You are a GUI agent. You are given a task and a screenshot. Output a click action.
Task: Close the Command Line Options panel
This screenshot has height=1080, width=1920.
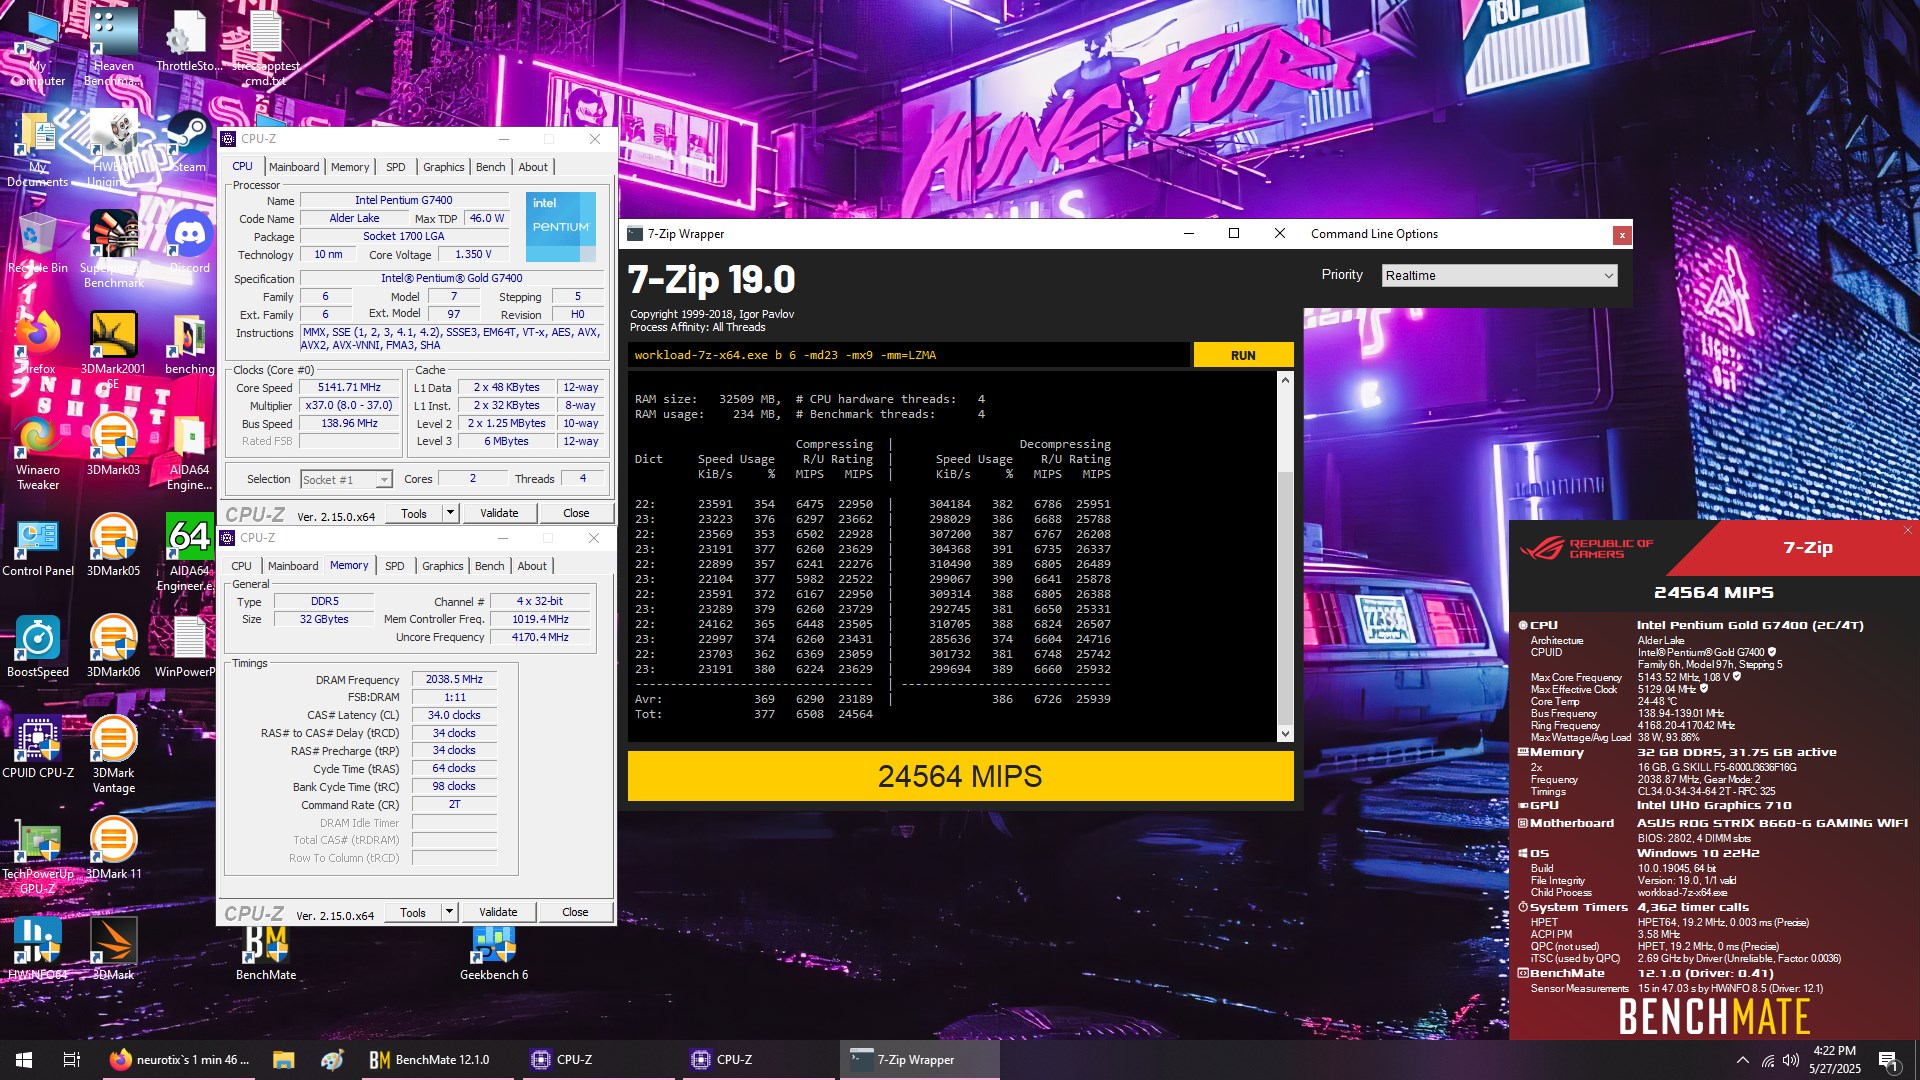tap(1621, 235)
